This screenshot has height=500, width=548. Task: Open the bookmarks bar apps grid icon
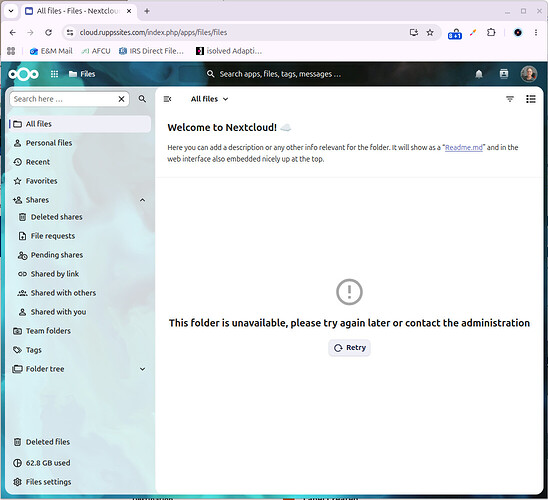coord(11,51)
